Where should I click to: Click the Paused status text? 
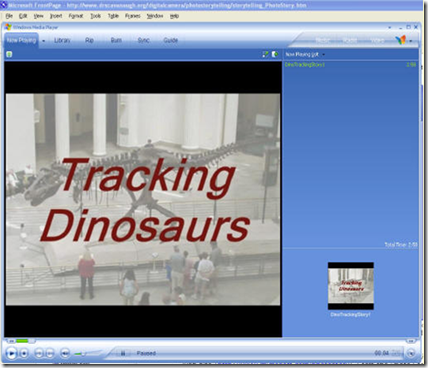coord(146,353)
